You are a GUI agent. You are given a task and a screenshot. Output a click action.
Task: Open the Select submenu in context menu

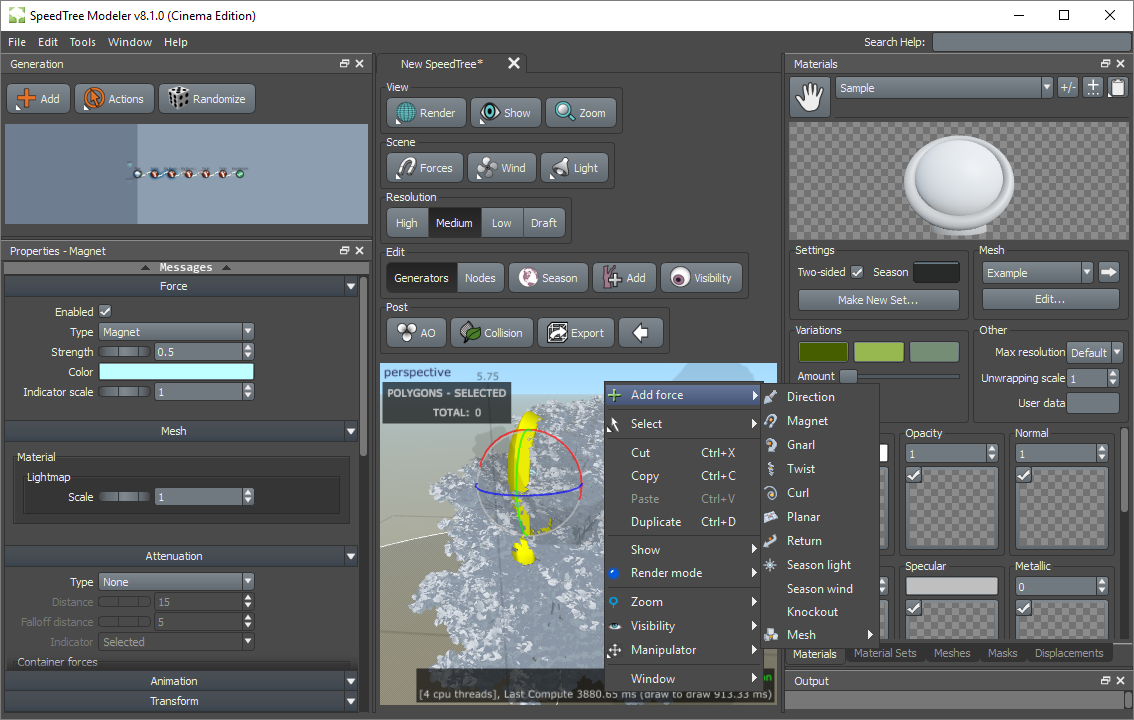pos(682,424)
